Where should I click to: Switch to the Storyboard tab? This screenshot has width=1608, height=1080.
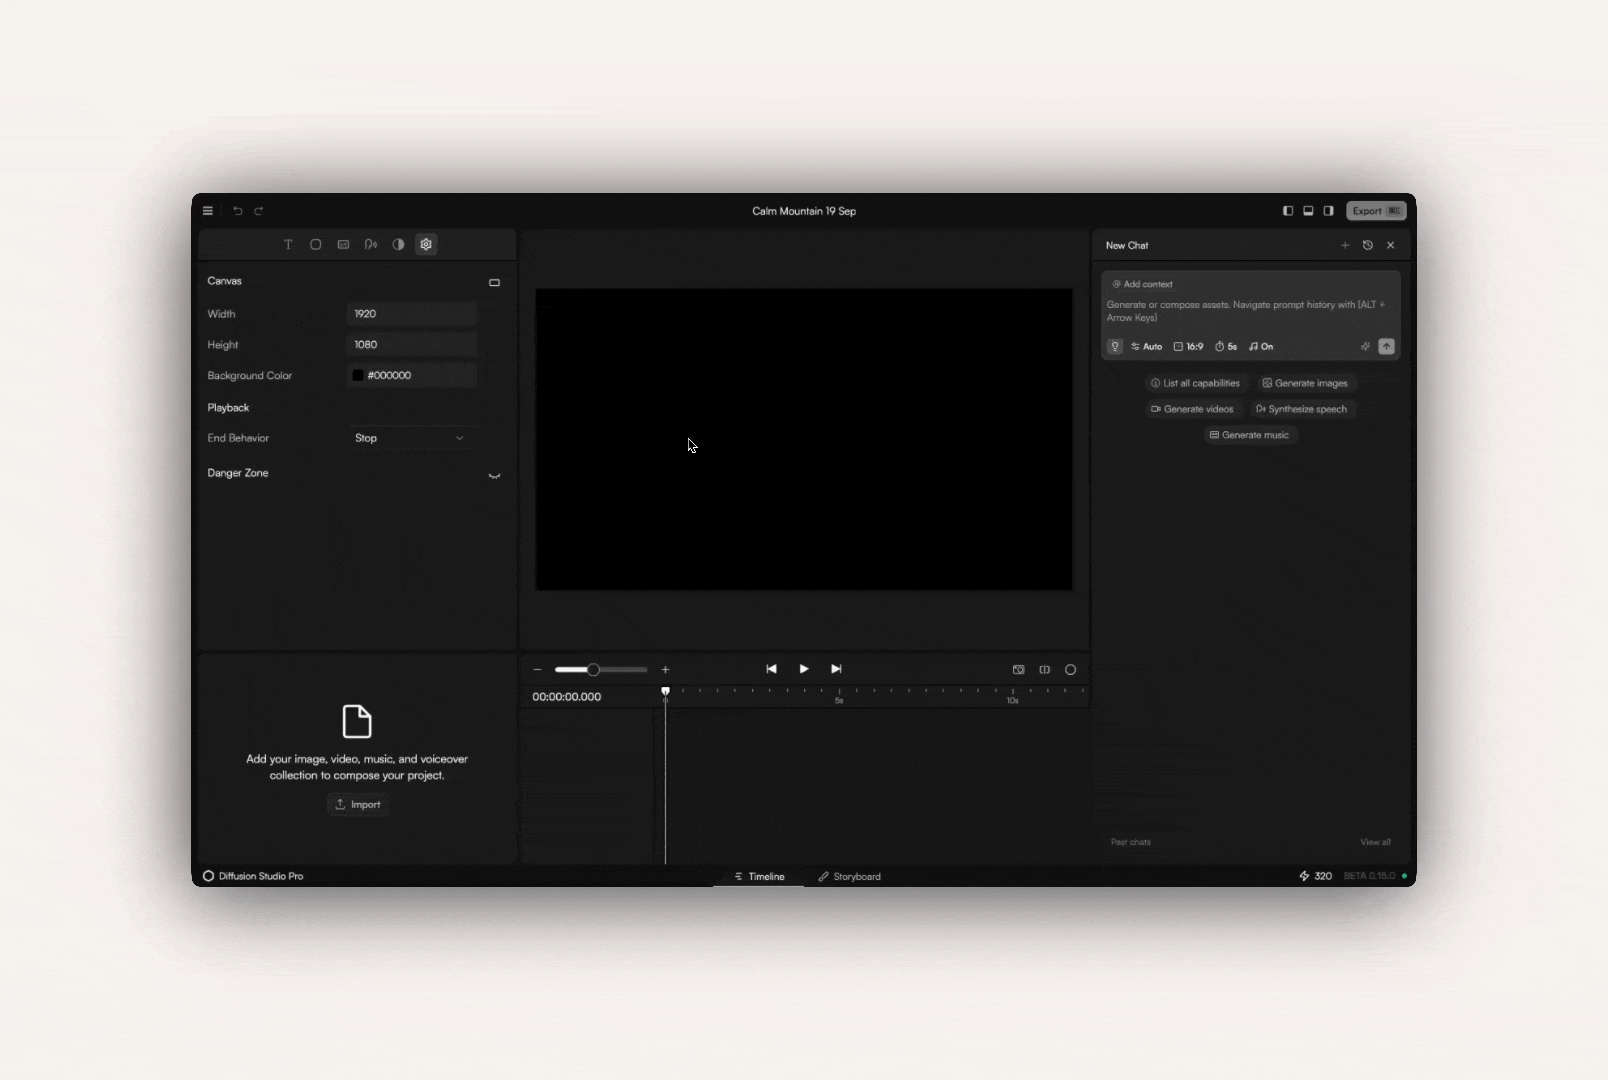click(849, 876)
